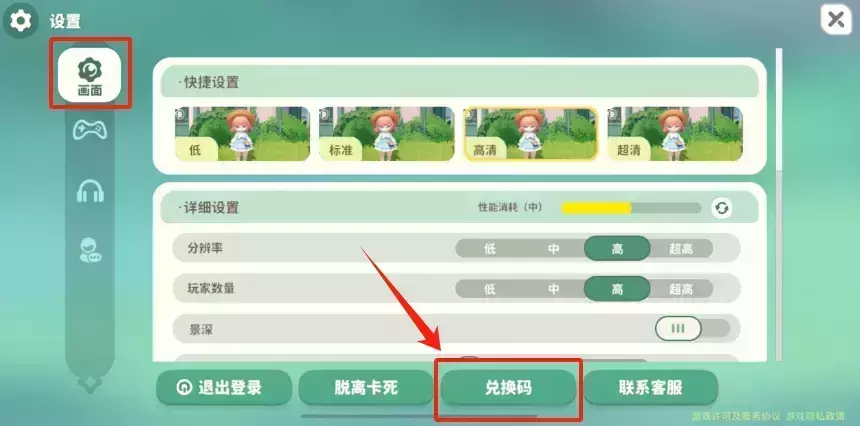This screenshot has height=426, width=860.
Task: Select the 标准 quality preset thumbnail
Action: (x=387, y=134)
